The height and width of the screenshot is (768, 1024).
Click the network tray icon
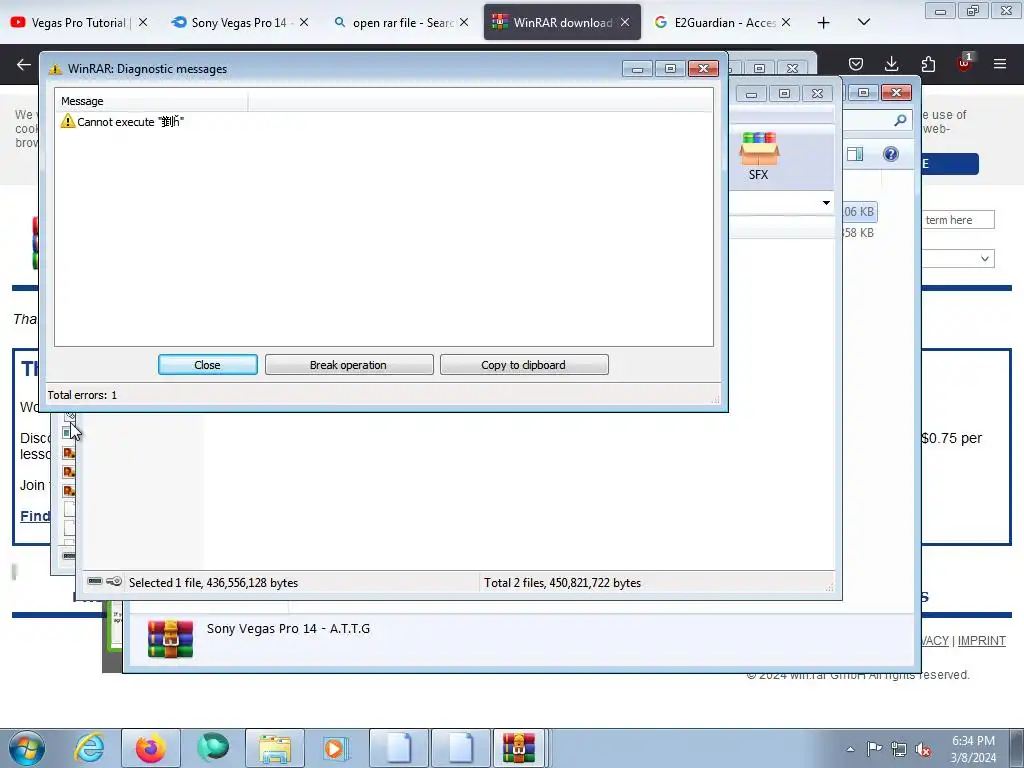point(899,749)
